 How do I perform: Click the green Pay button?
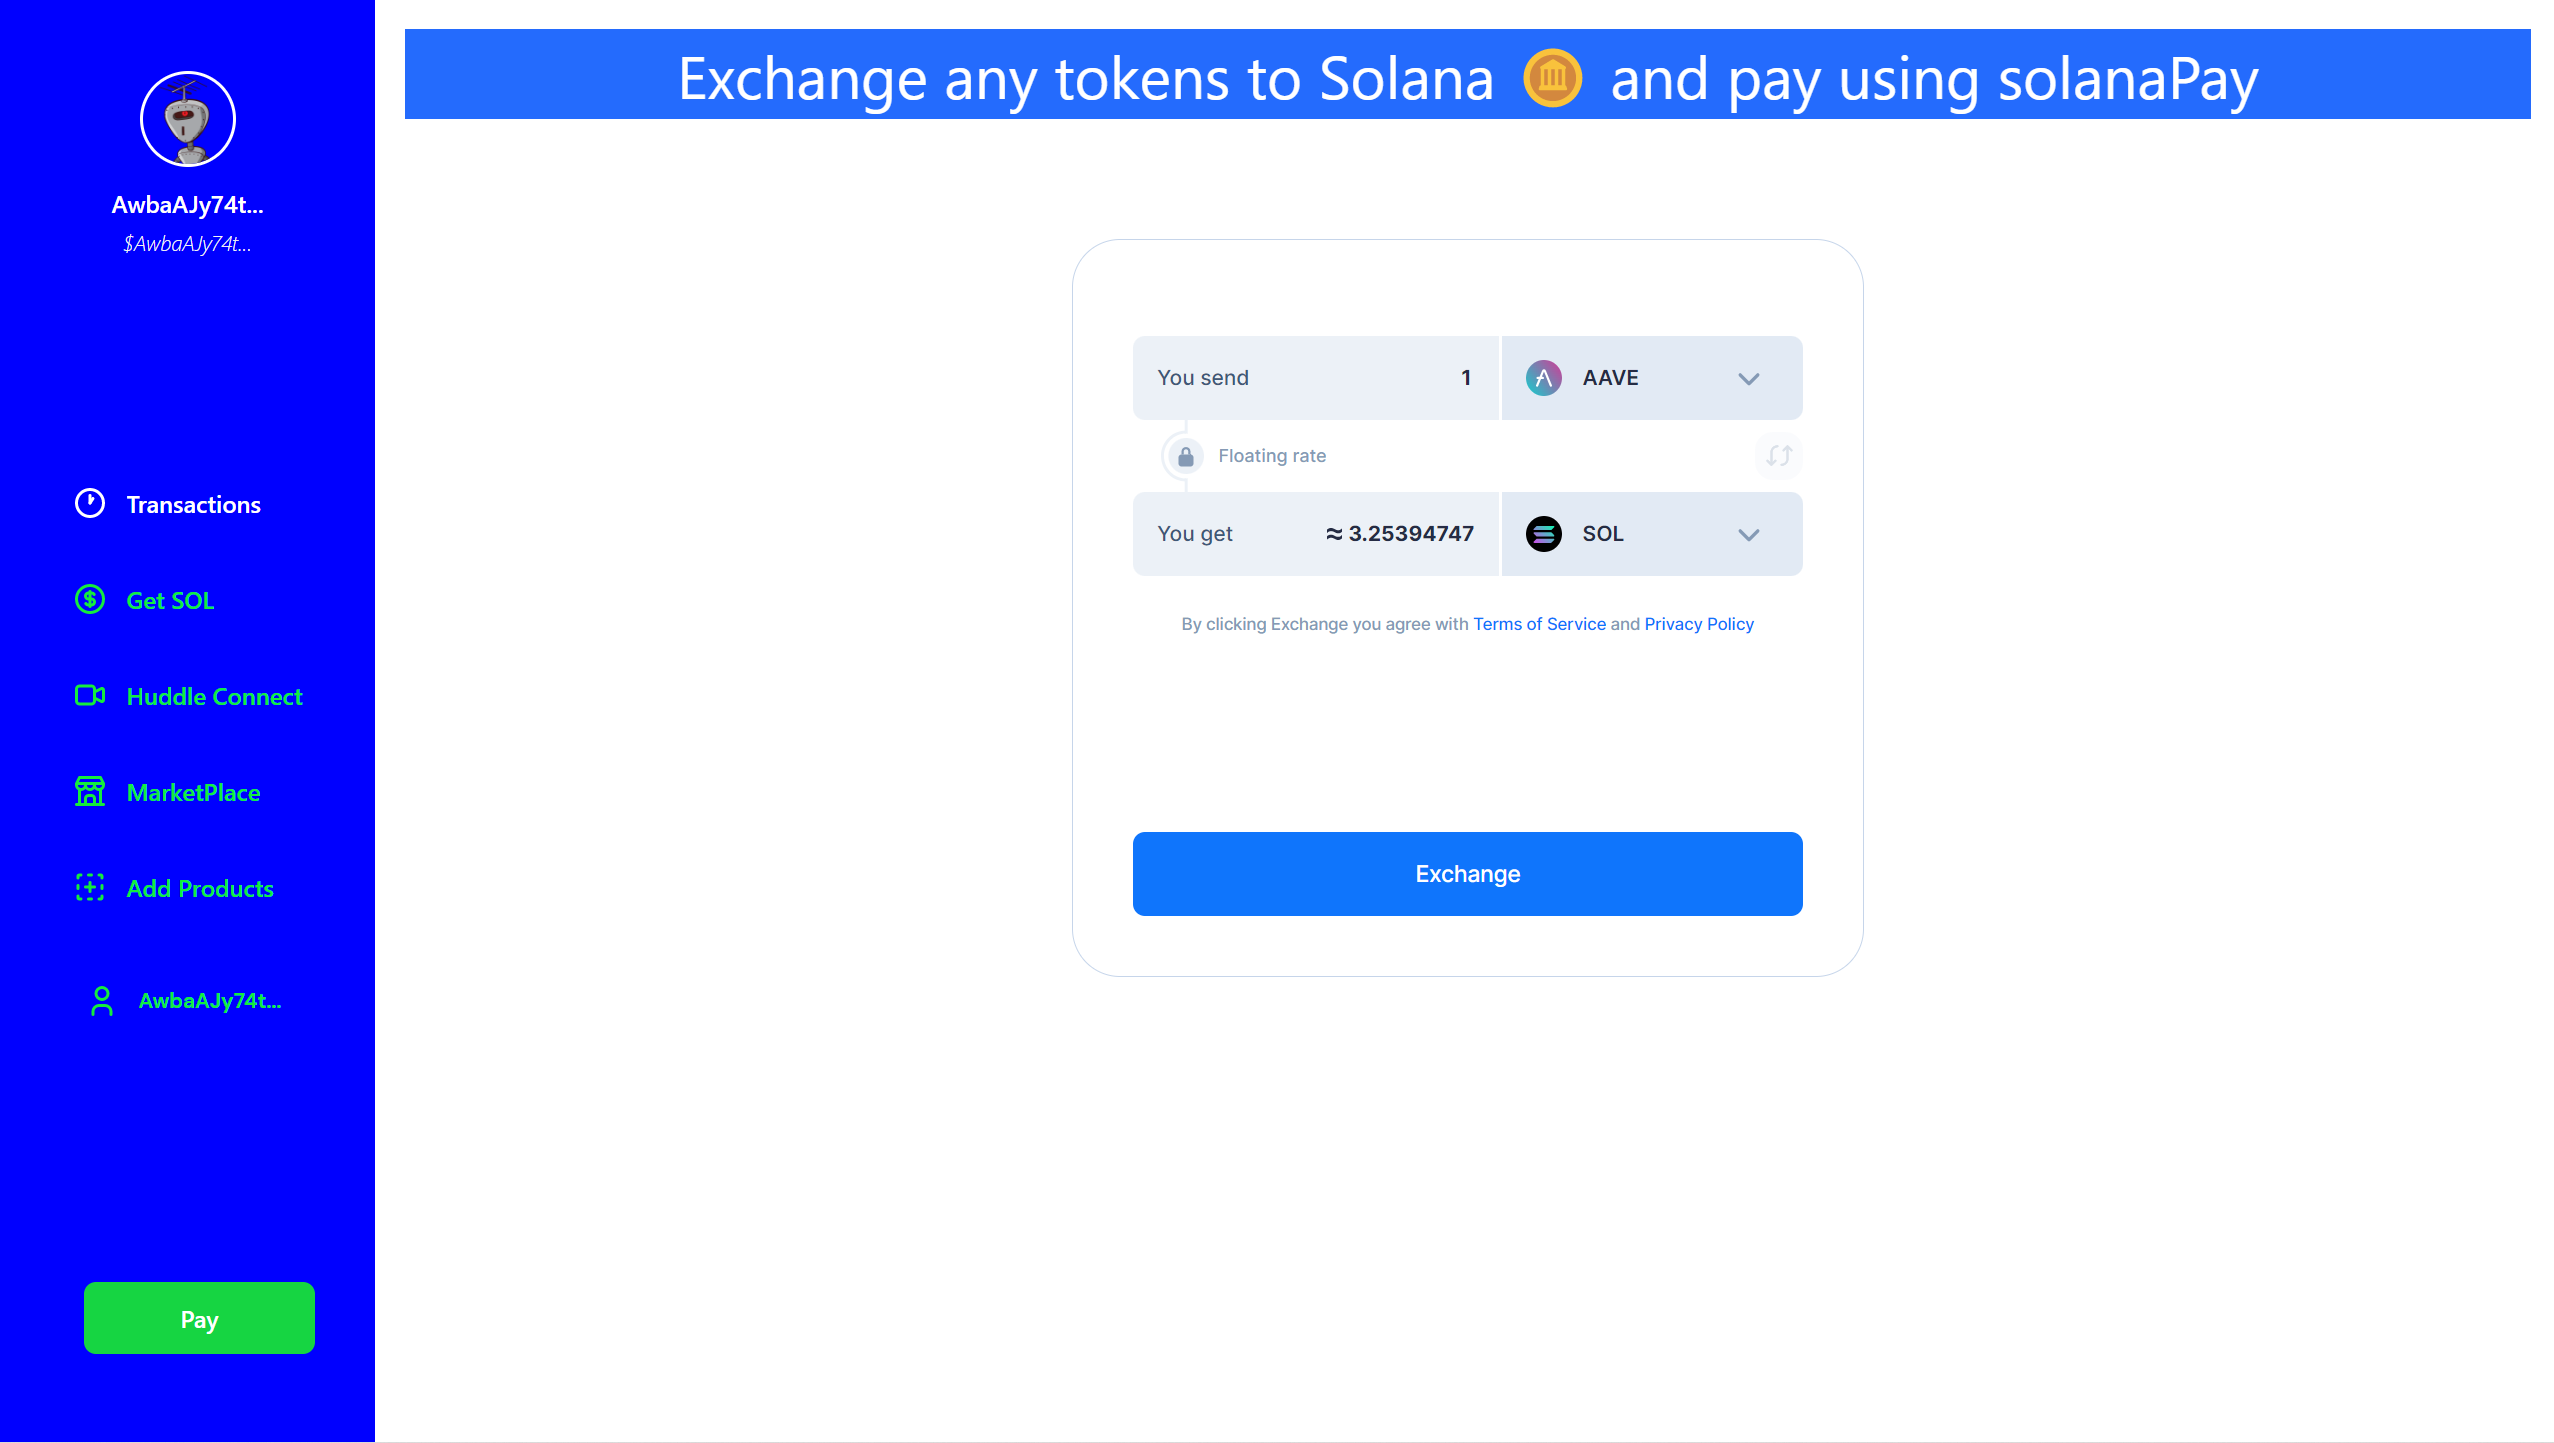point(198,1318)
